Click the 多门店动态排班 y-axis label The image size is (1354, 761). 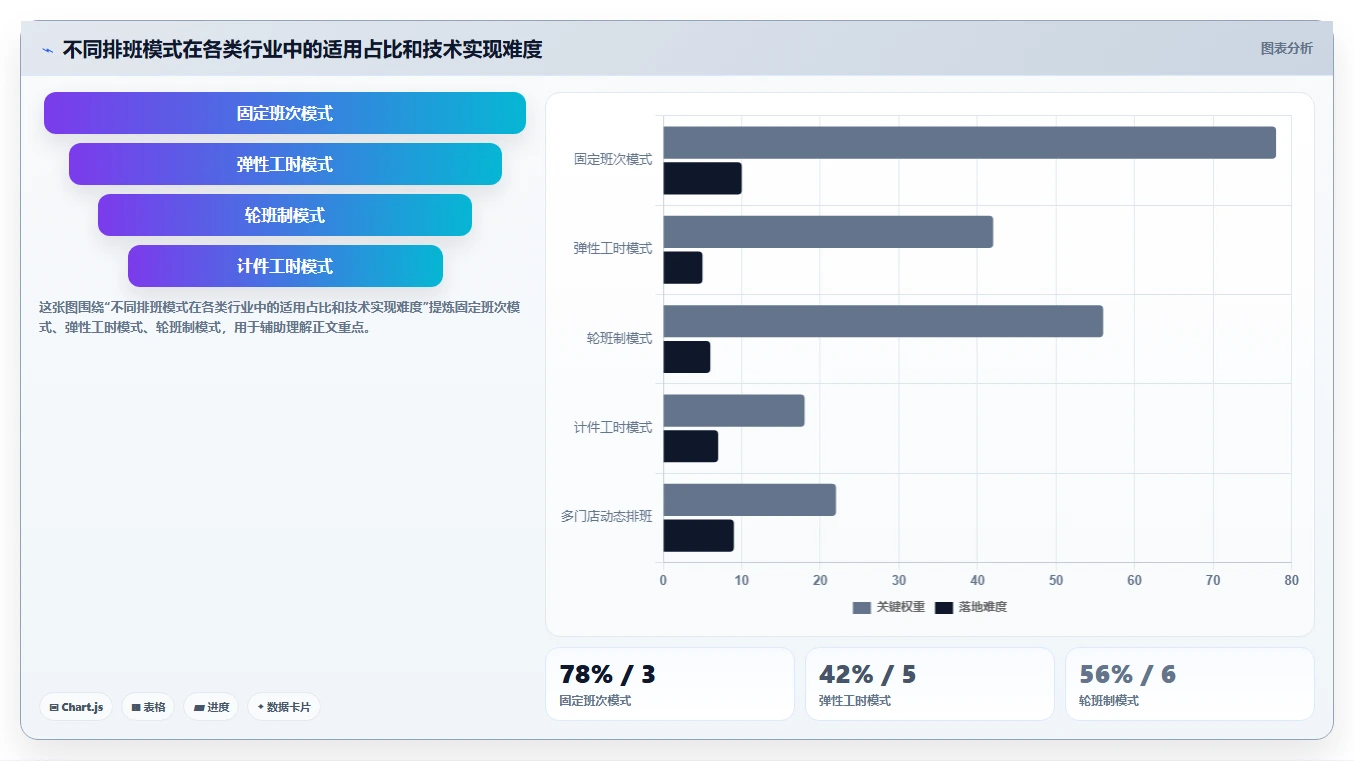pyautogui.click(x=607, y=516)
